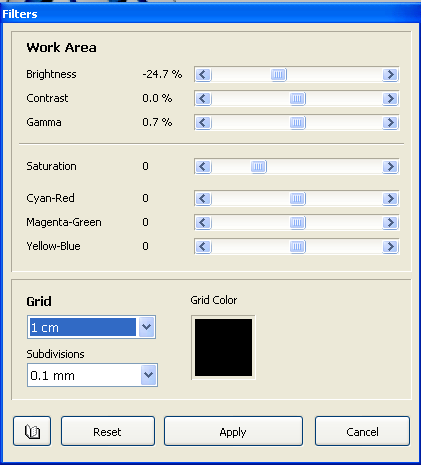
Task: Click the Gamma slider thumb
Action: click(x=298, y=123)
